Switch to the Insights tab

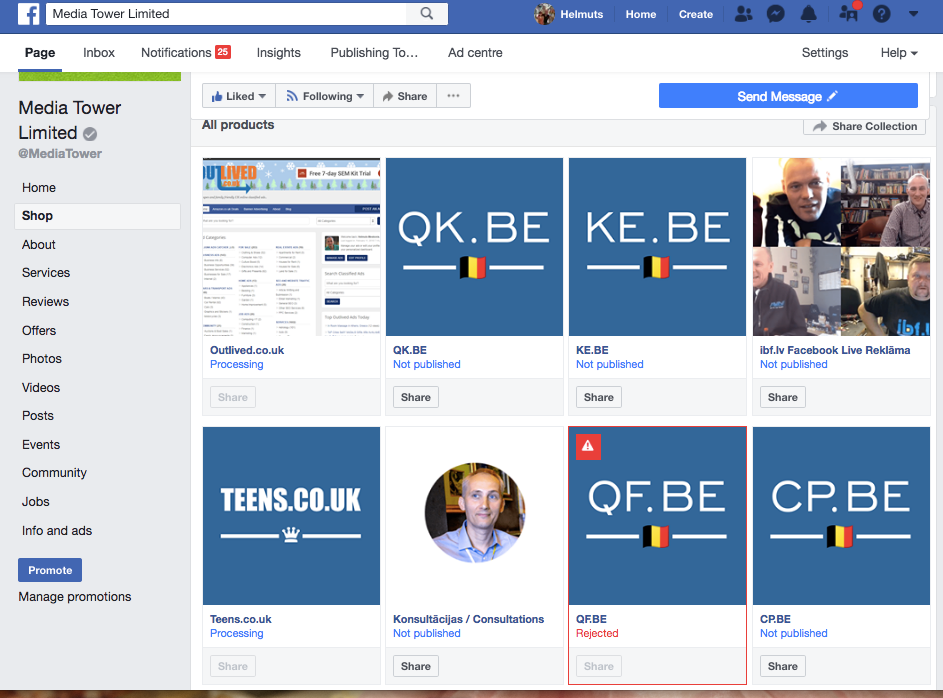point(278,53)
